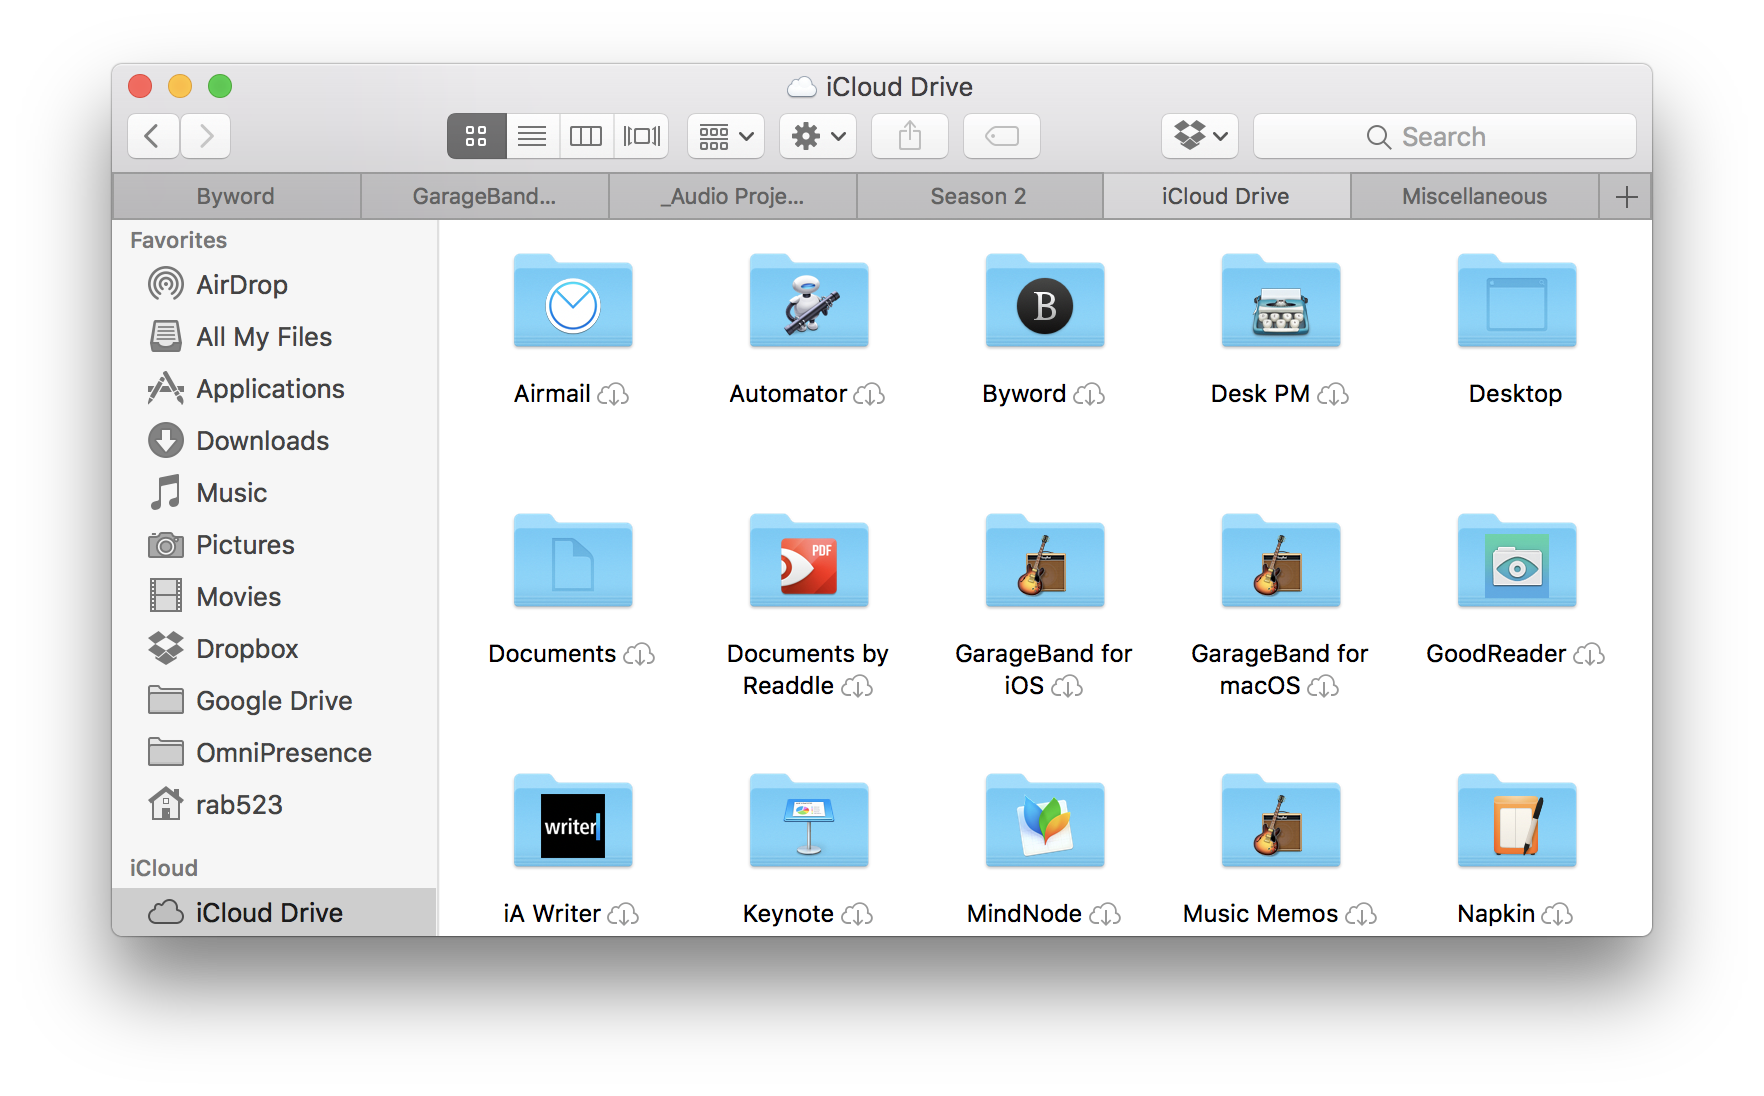Viewport: 1764px width, 1096px height.
Task: Switch to the Miscellaneous tab
Action: [1474, 196]
